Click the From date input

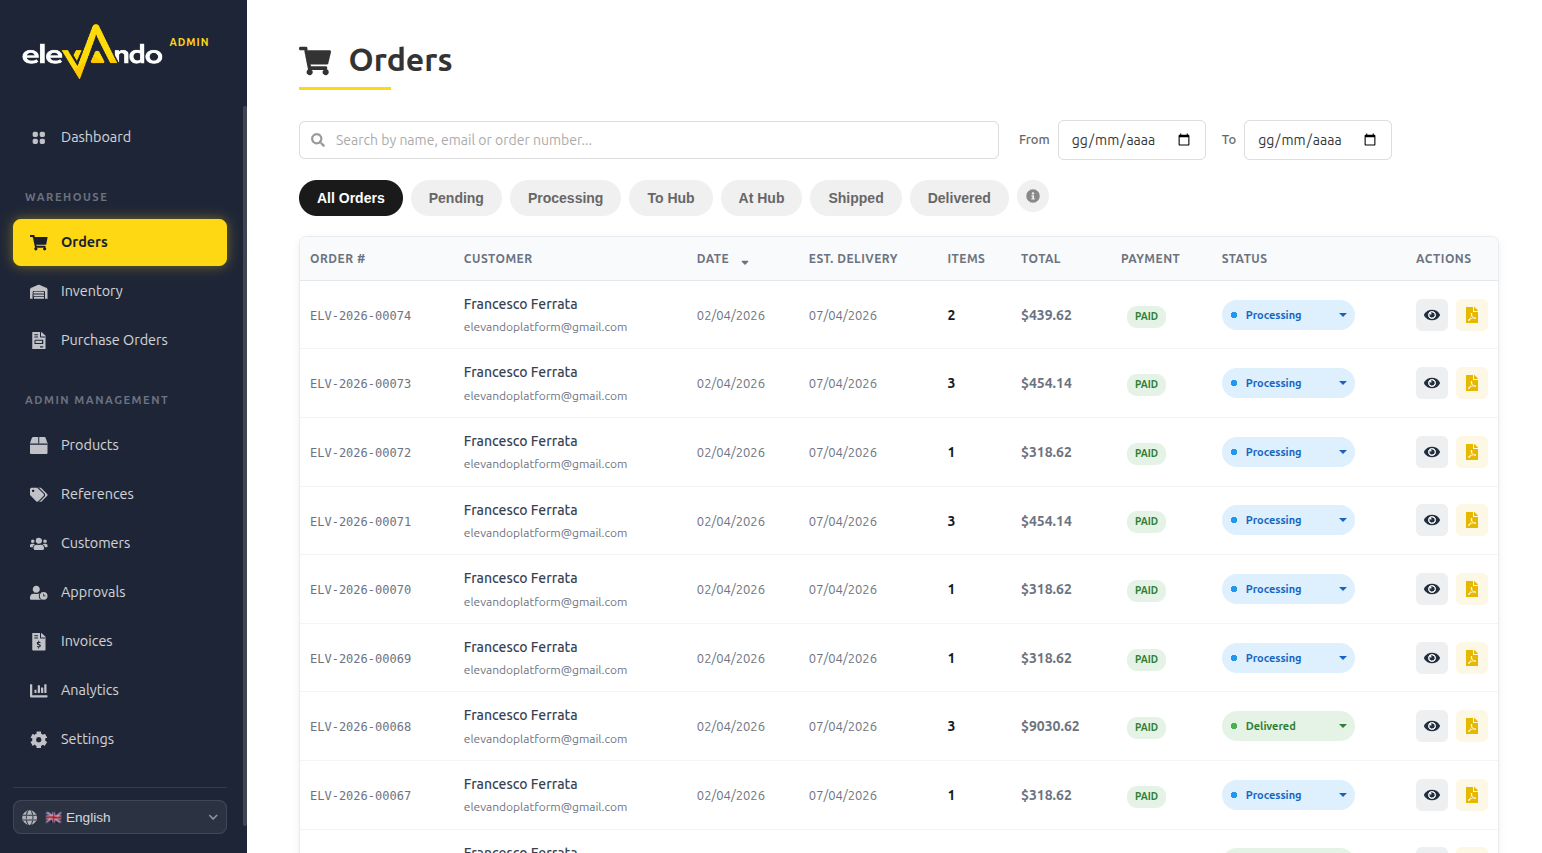(1132, 140)
